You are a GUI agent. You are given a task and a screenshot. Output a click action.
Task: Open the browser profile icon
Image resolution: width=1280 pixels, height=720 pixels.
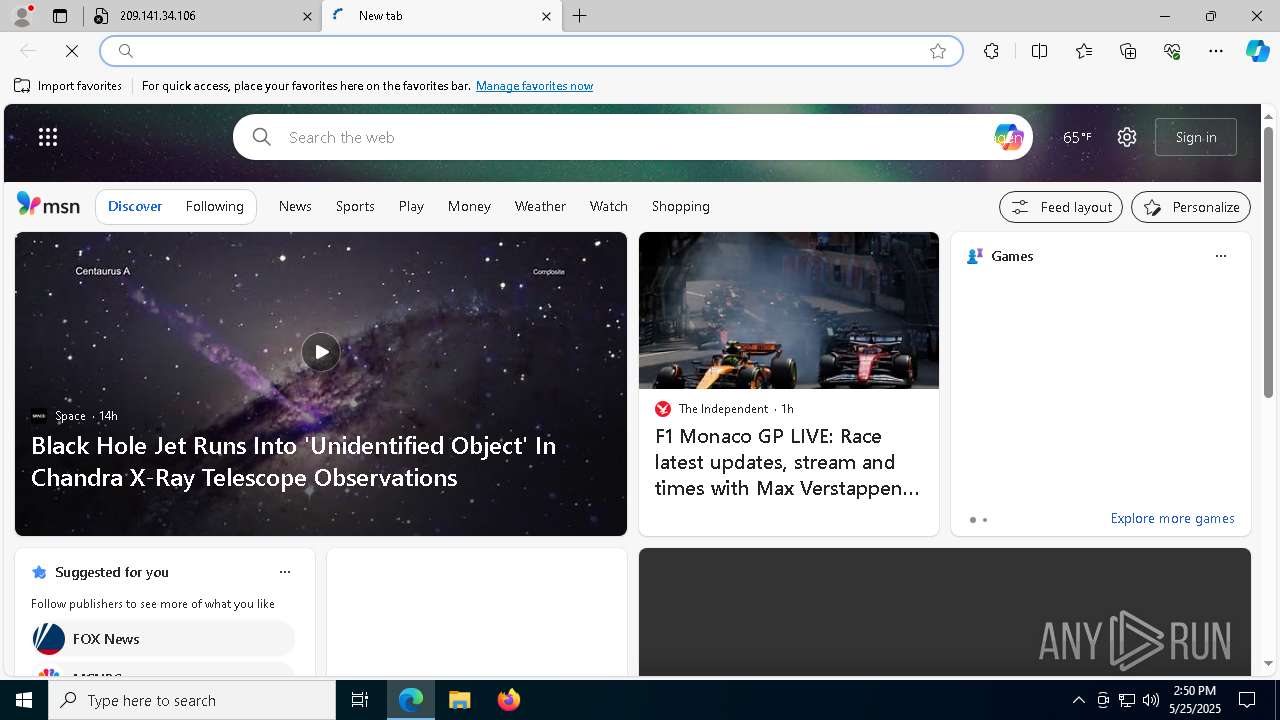pyautogui.click(x=21, y=16)
